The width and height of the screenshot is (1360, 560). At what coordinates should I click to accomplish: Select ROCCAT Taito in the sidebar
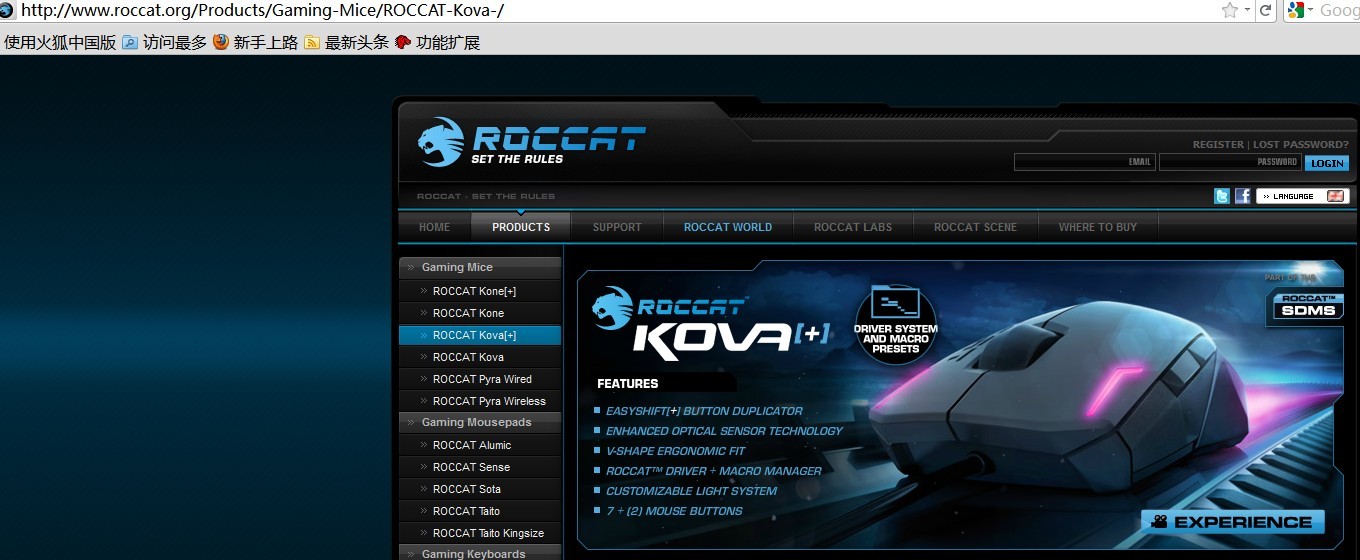coord(480,511)
